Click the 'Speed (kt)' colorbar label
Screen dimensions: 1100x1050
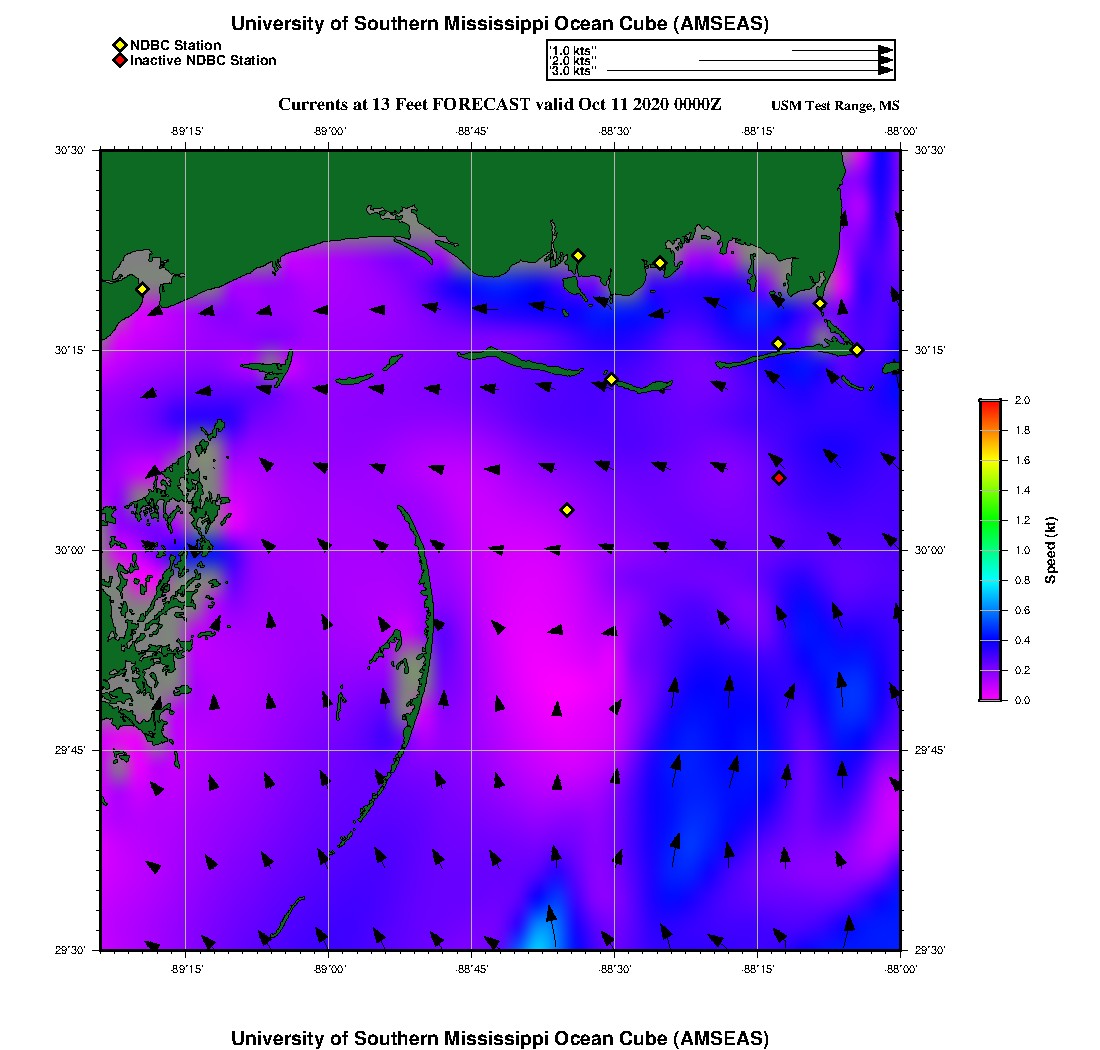(x=1050, y=550)
